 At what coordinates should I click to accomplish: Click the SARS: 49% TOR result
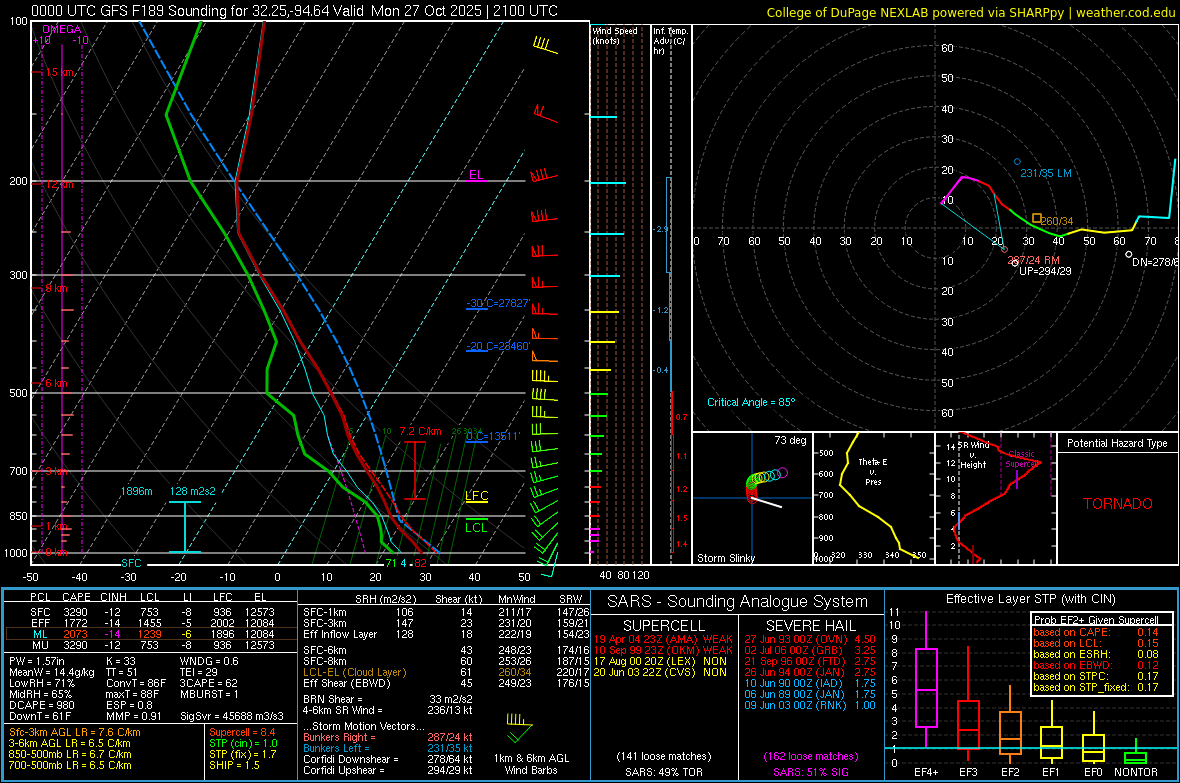[x=663, y=772]
